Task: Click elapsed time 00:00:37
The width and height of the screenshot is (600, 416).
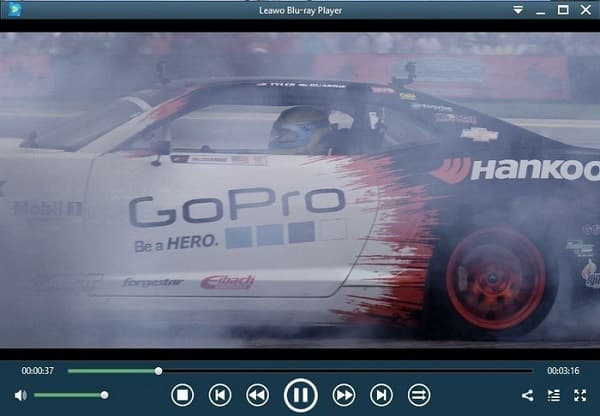Action: pos(38,370)
